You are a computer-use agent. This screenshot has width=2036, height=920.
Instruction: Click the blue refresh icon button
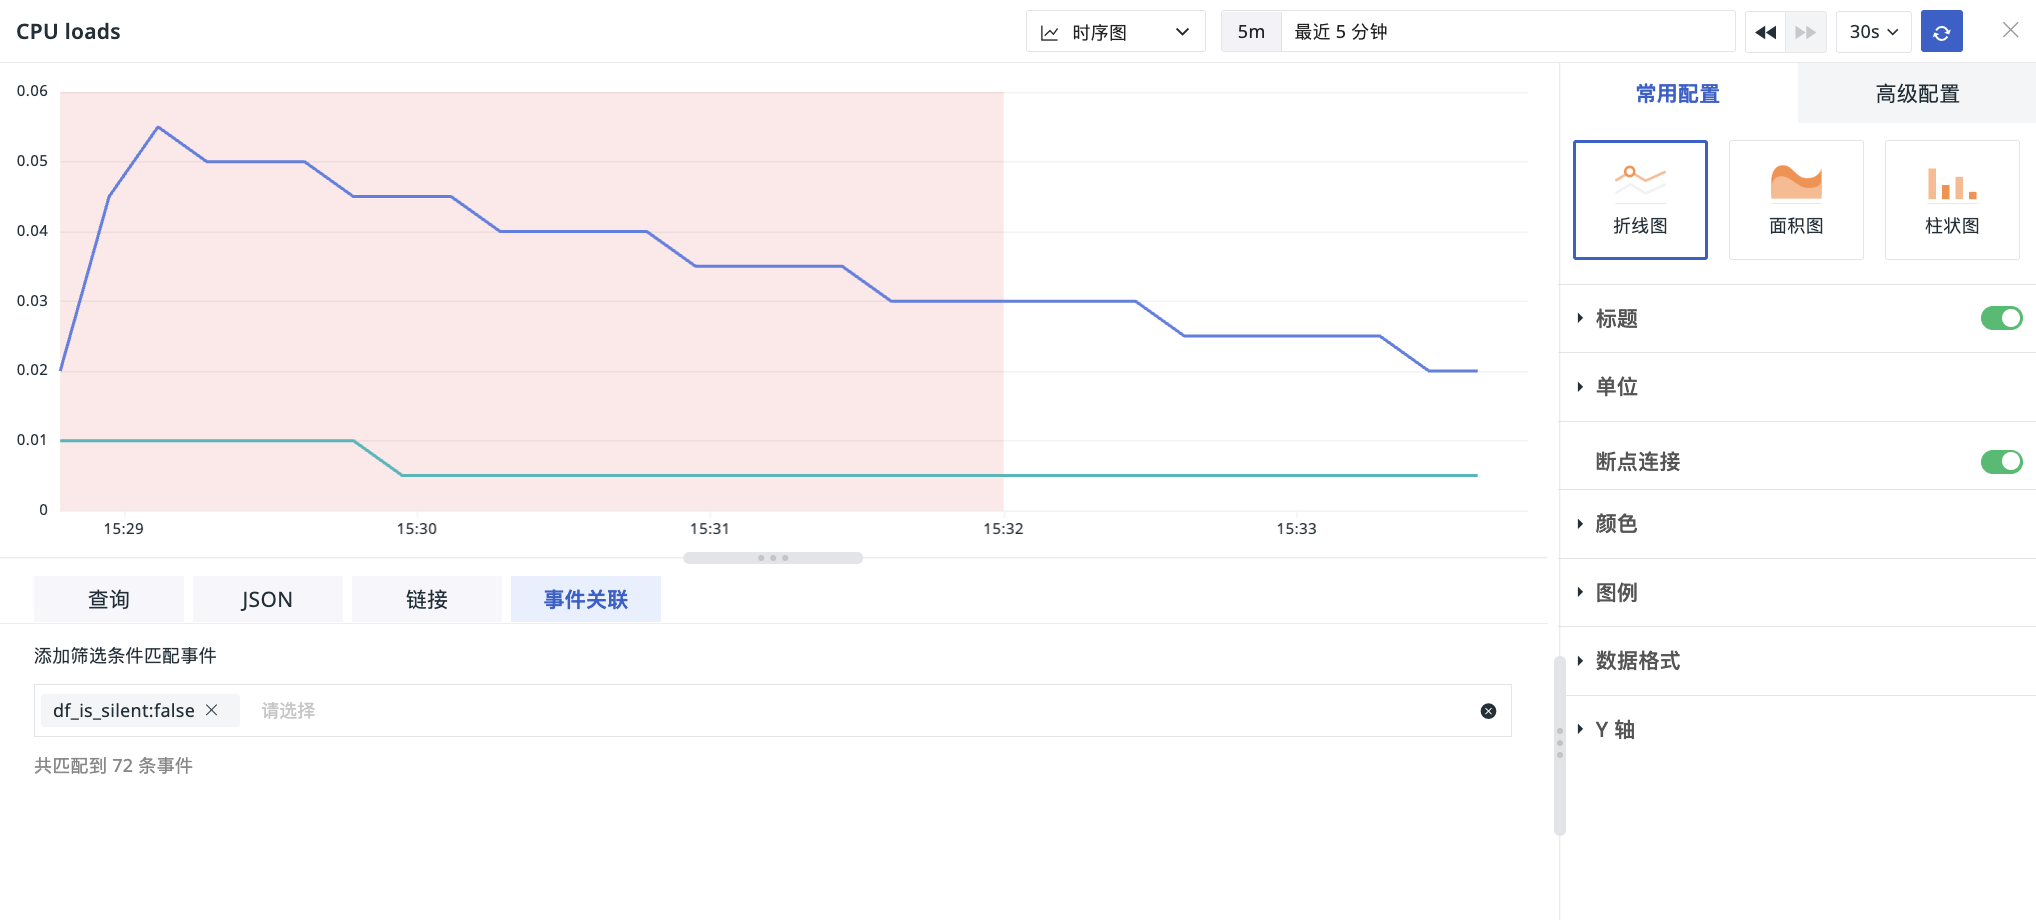pyautogui.click(x=1942, y=32)
